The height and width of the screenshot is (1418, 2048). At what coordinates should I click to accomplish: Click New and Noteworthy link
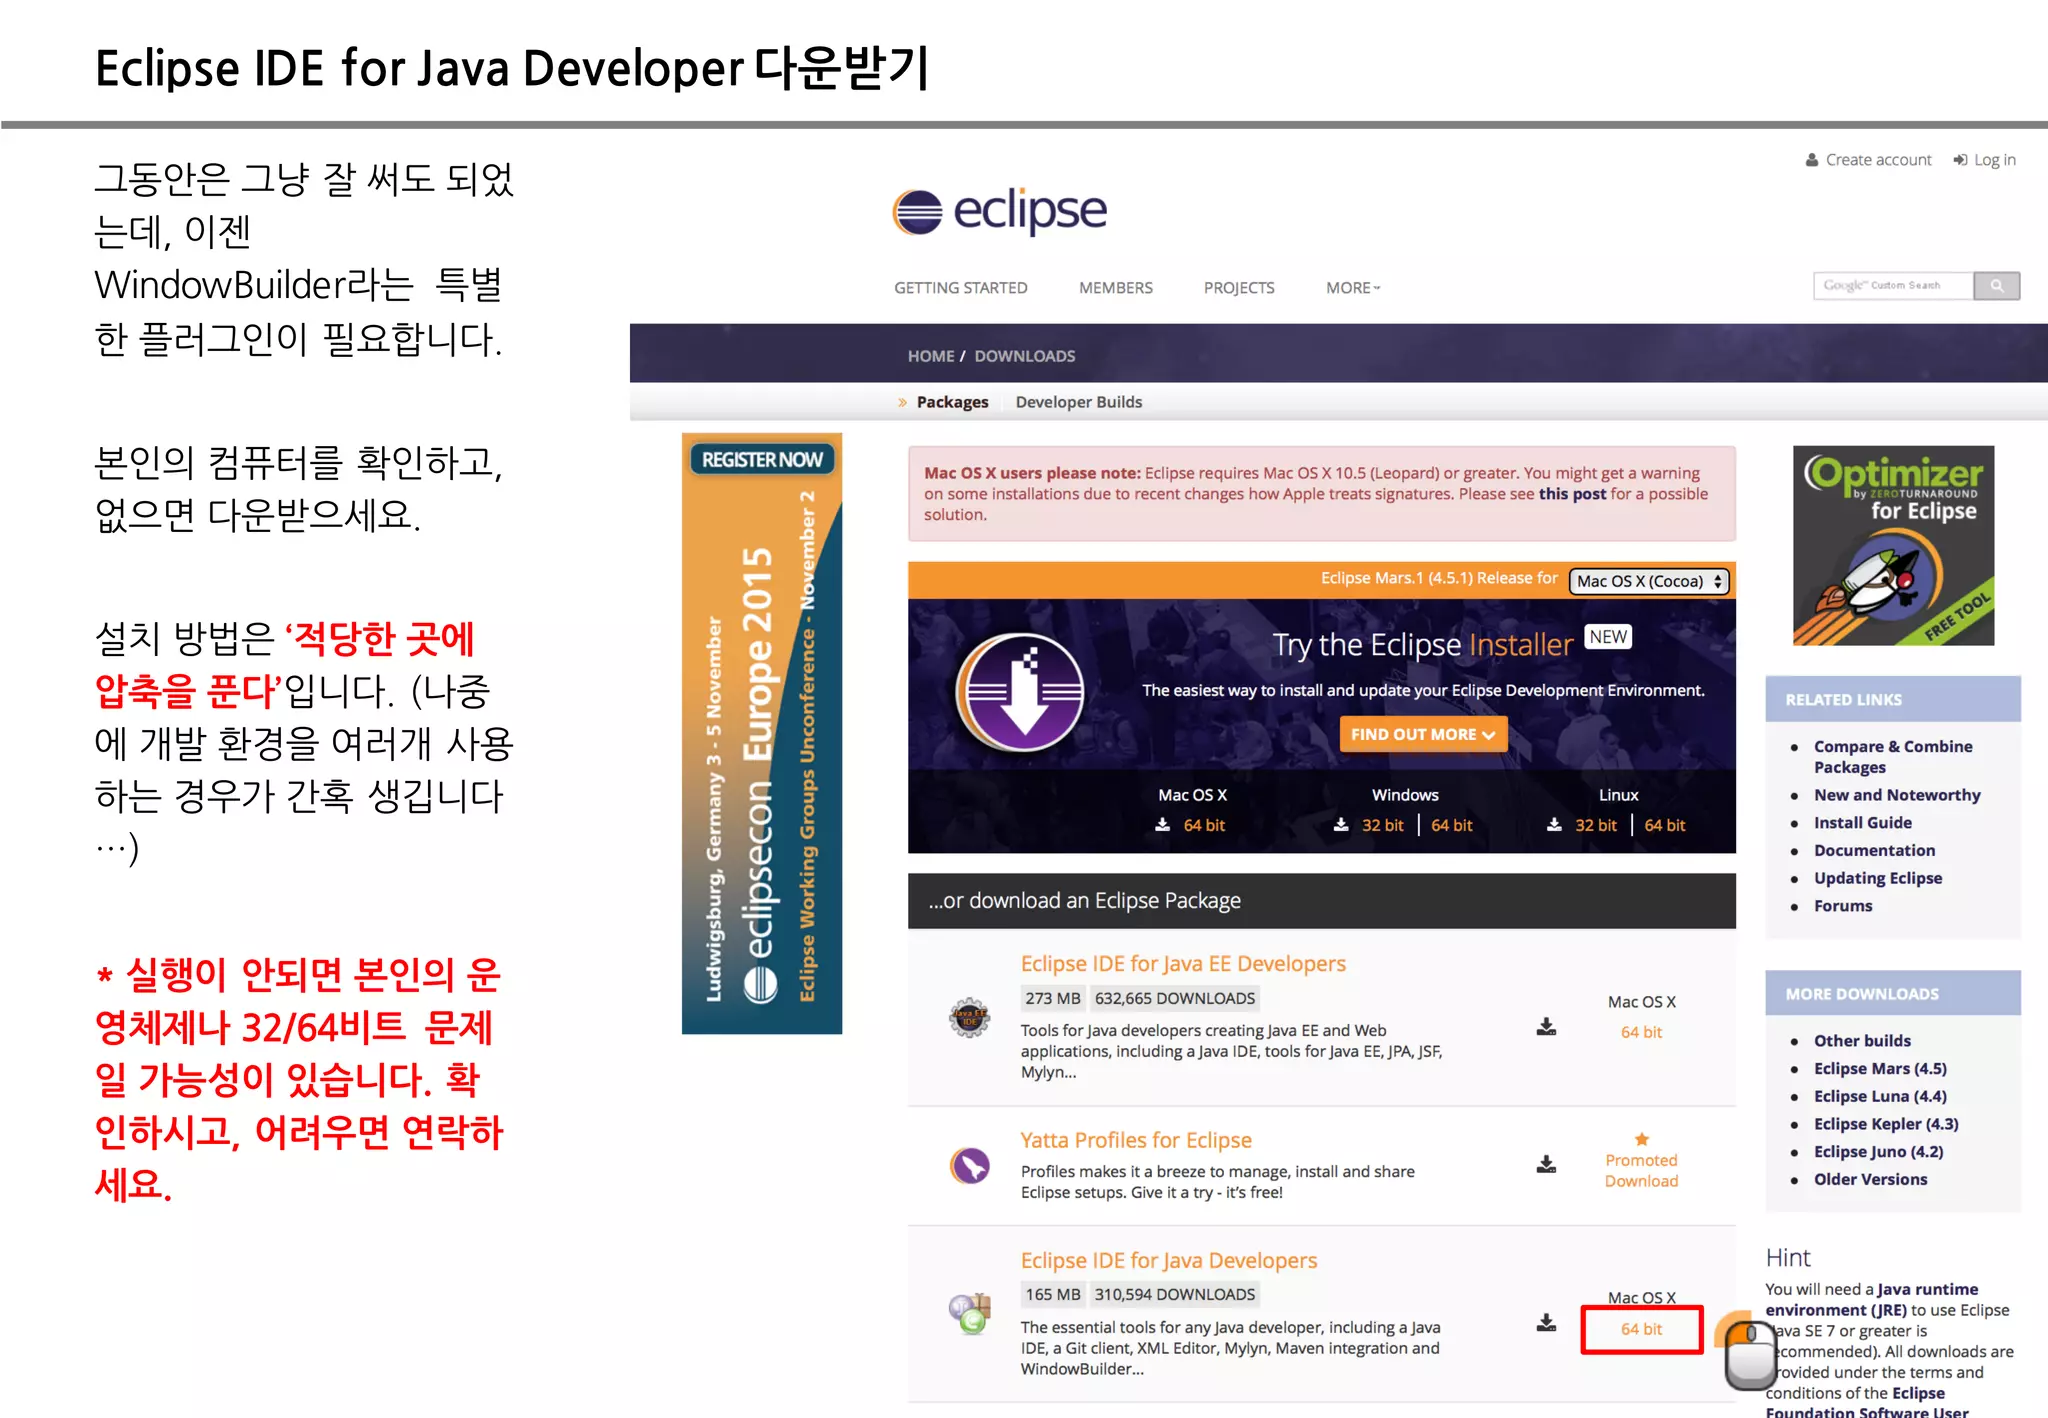click(x=1897, y=795)
